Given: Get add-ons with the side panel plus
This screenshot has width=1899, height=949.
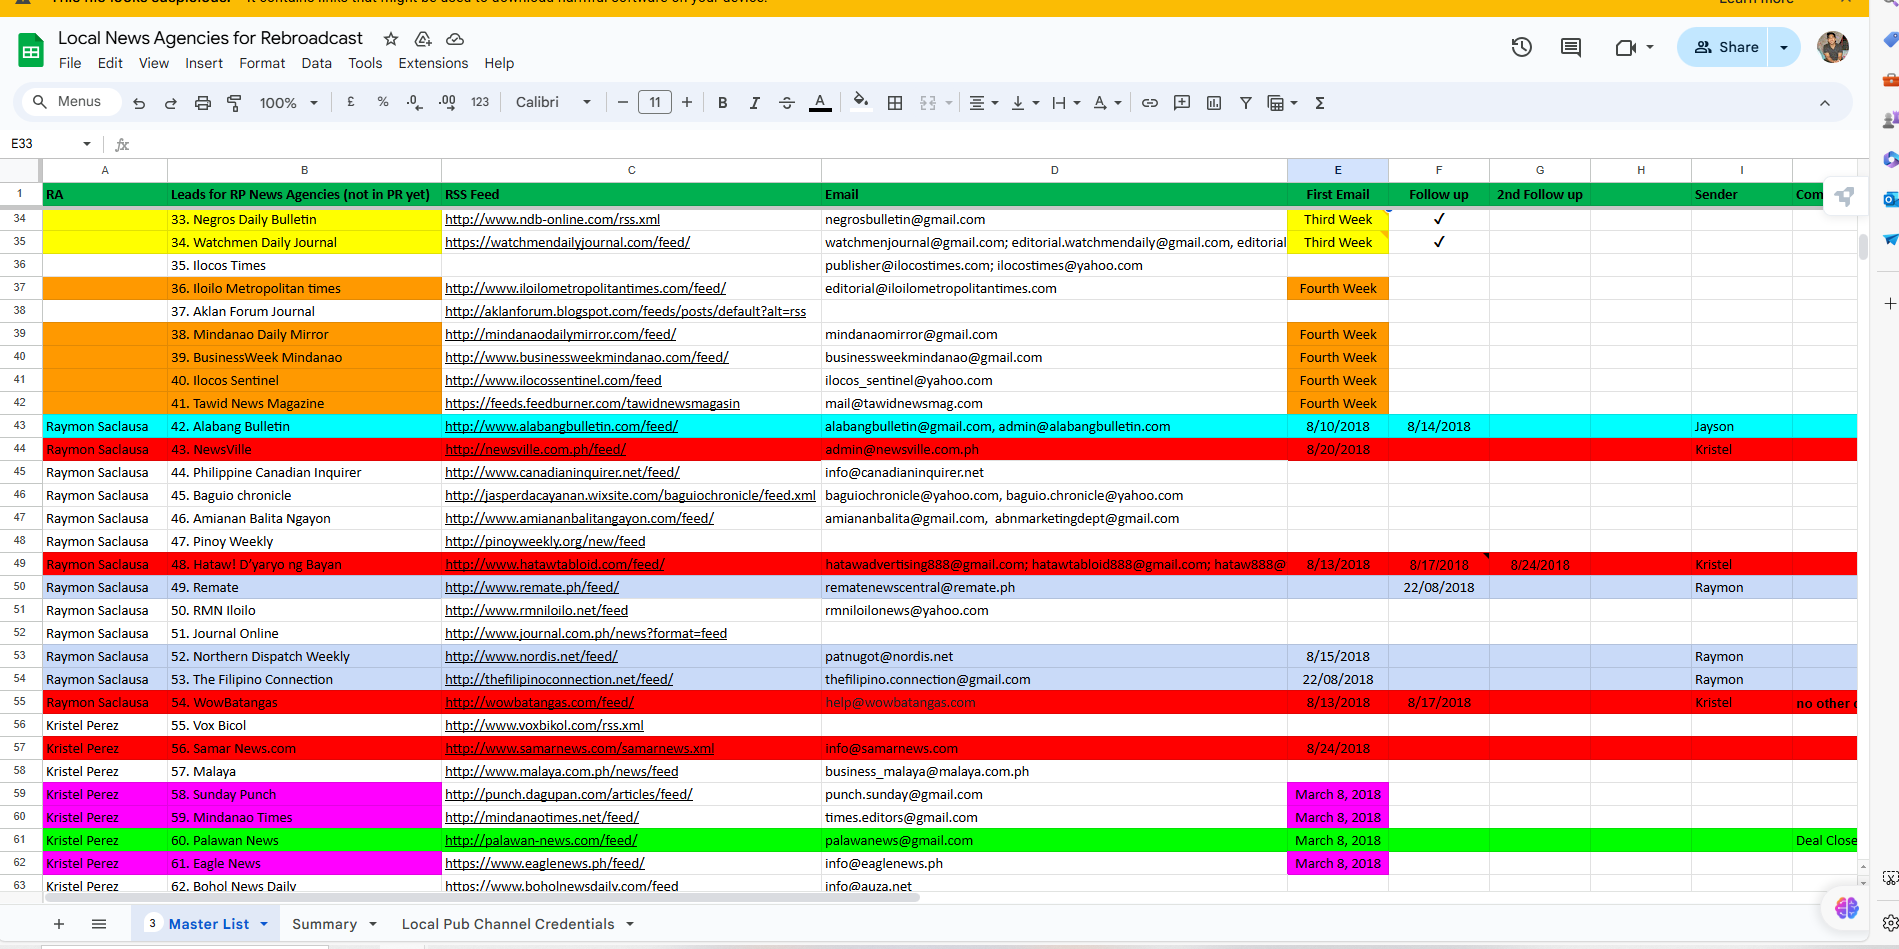Looking at the screenshot, I should tap(1889, 303).
